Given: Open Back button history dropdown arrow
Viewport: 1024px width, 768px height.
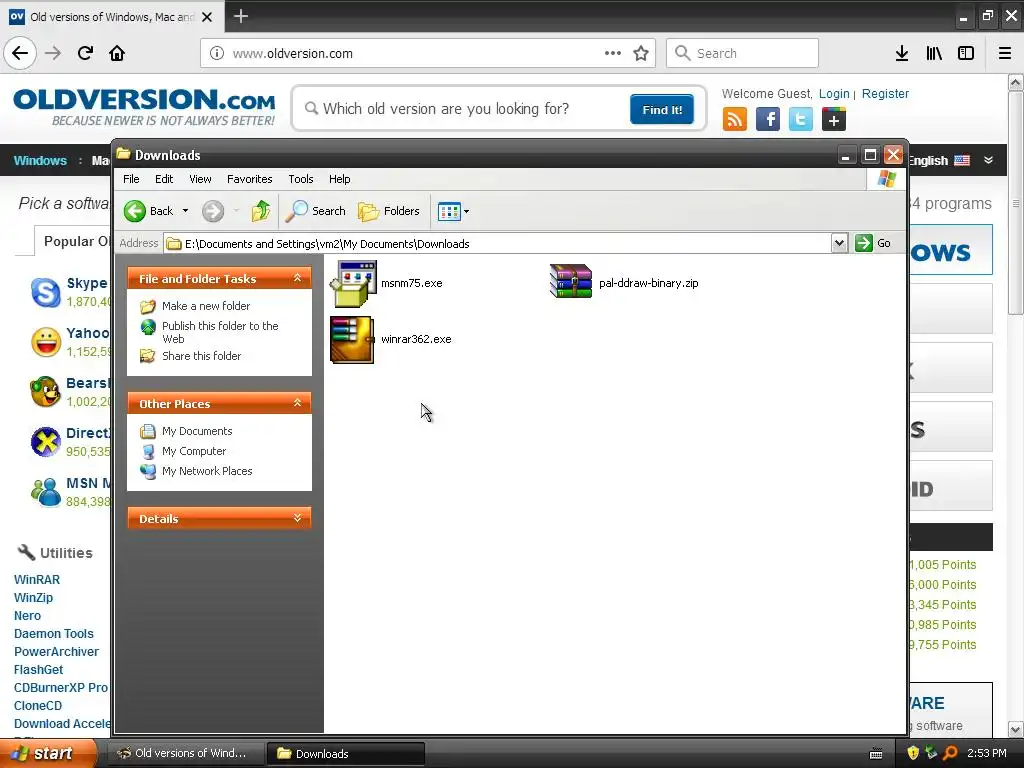Looking at the screenshot, I should click(x=185, y=211).
